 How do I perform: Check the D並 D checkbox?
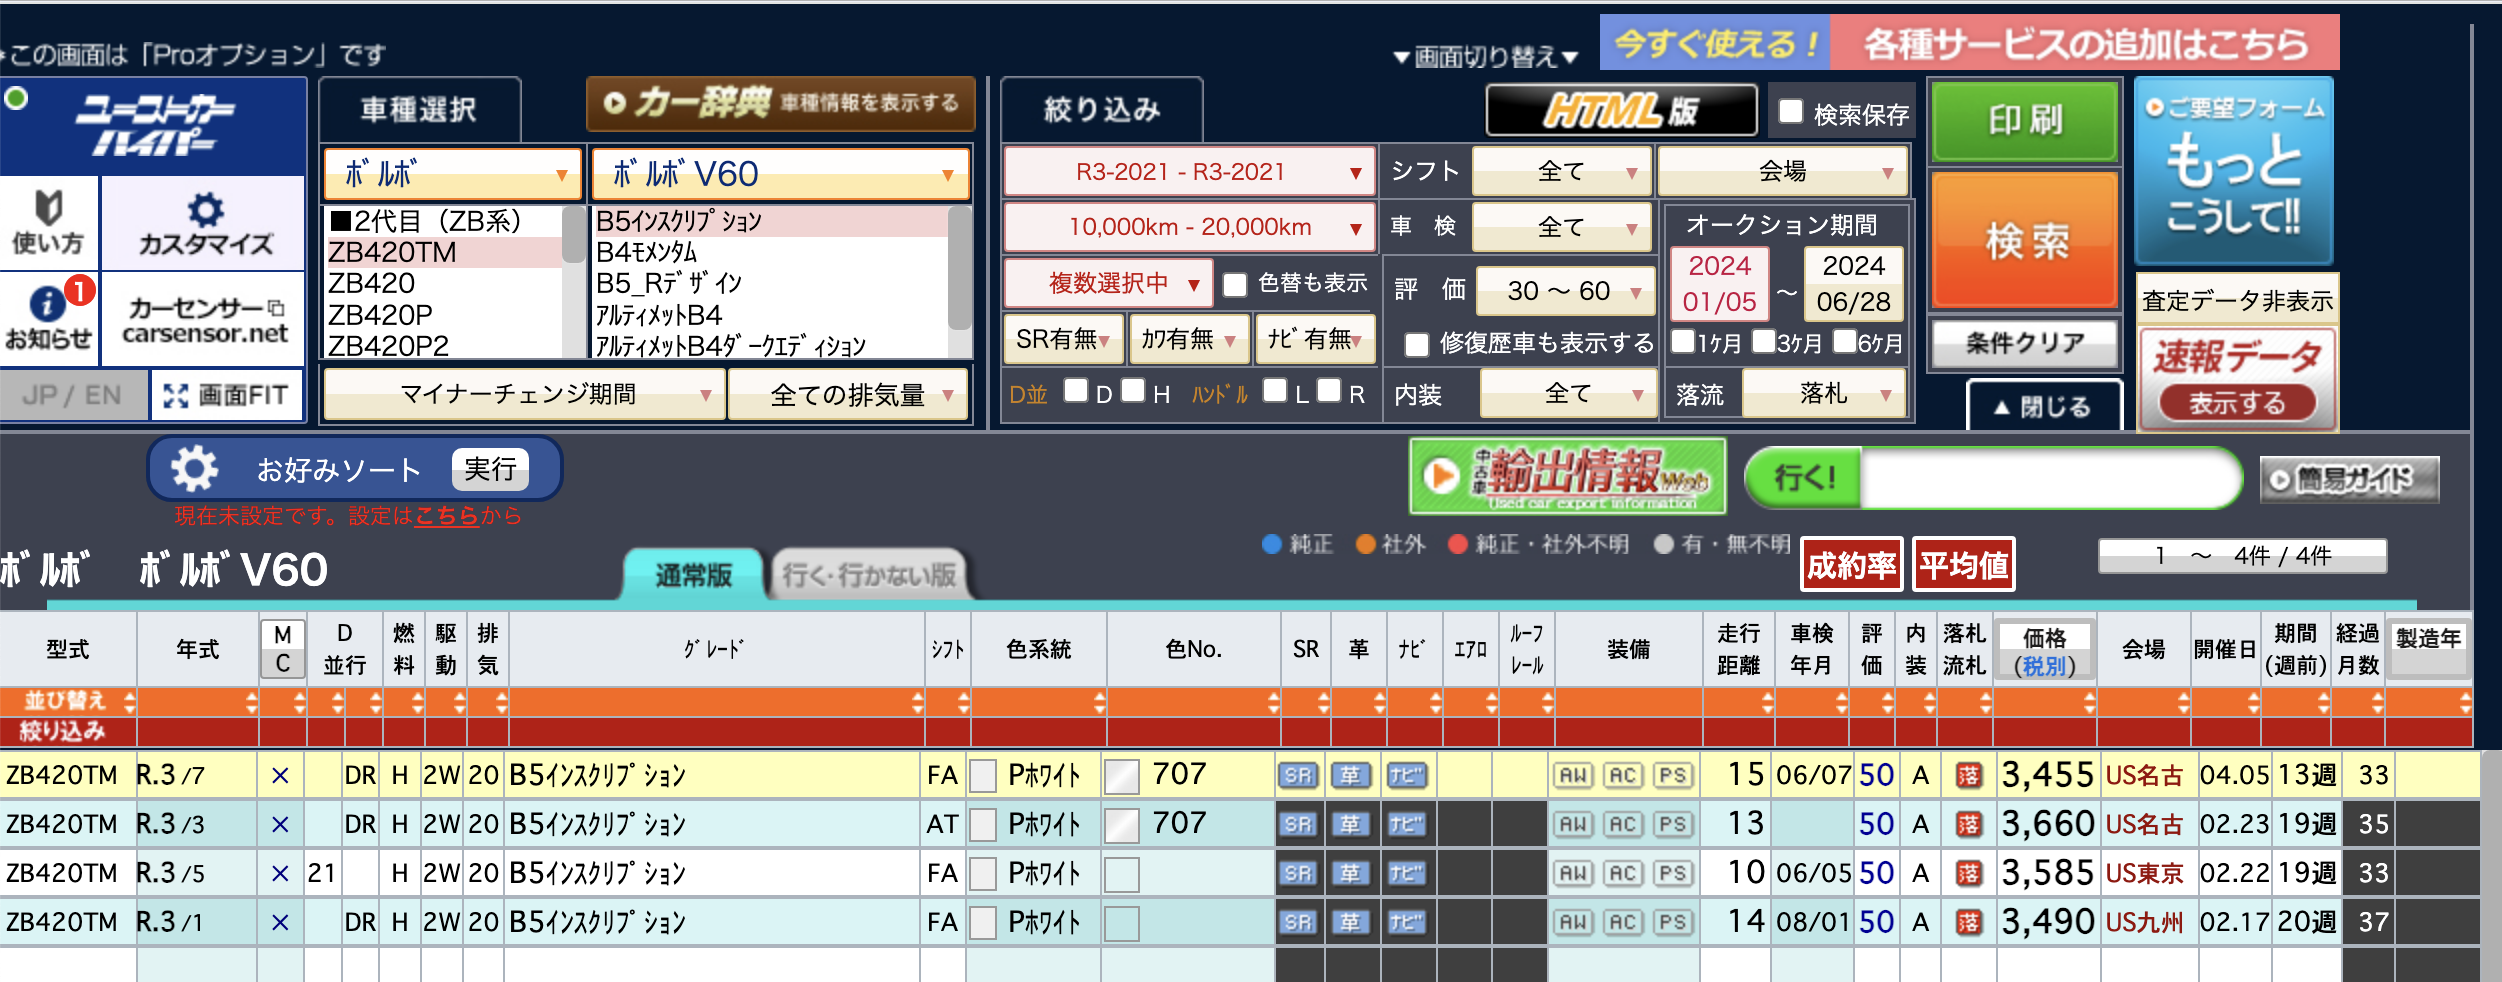click(x=1076, y=390)
